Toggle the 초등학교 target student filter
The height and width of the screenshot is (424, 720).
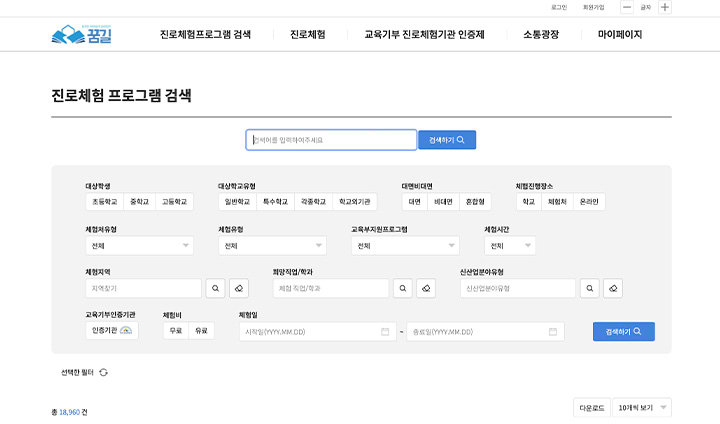point(104,201)
